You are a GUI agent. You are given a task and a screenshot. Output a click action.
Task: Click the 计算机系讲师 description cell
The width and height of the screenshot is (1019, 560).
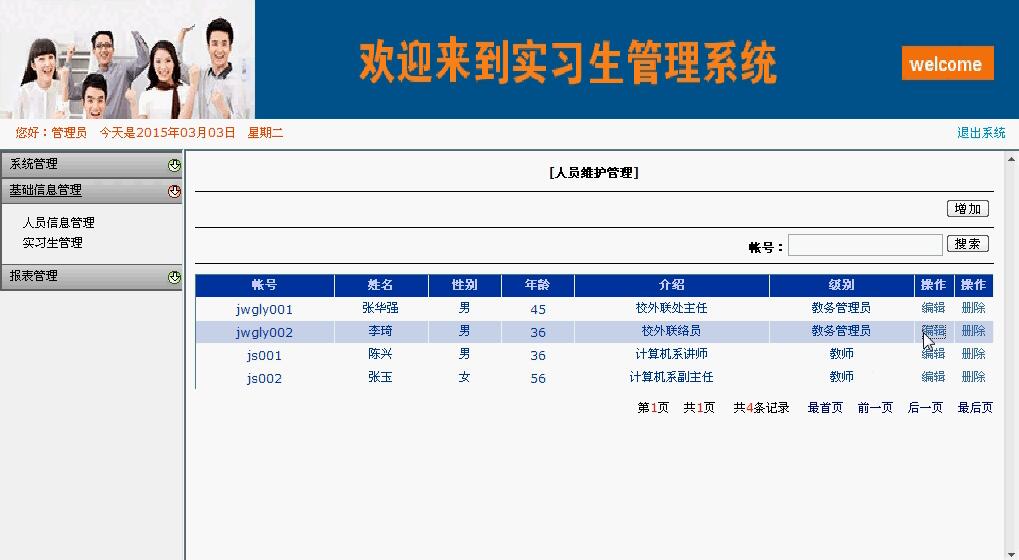click(x=671, y=353)
